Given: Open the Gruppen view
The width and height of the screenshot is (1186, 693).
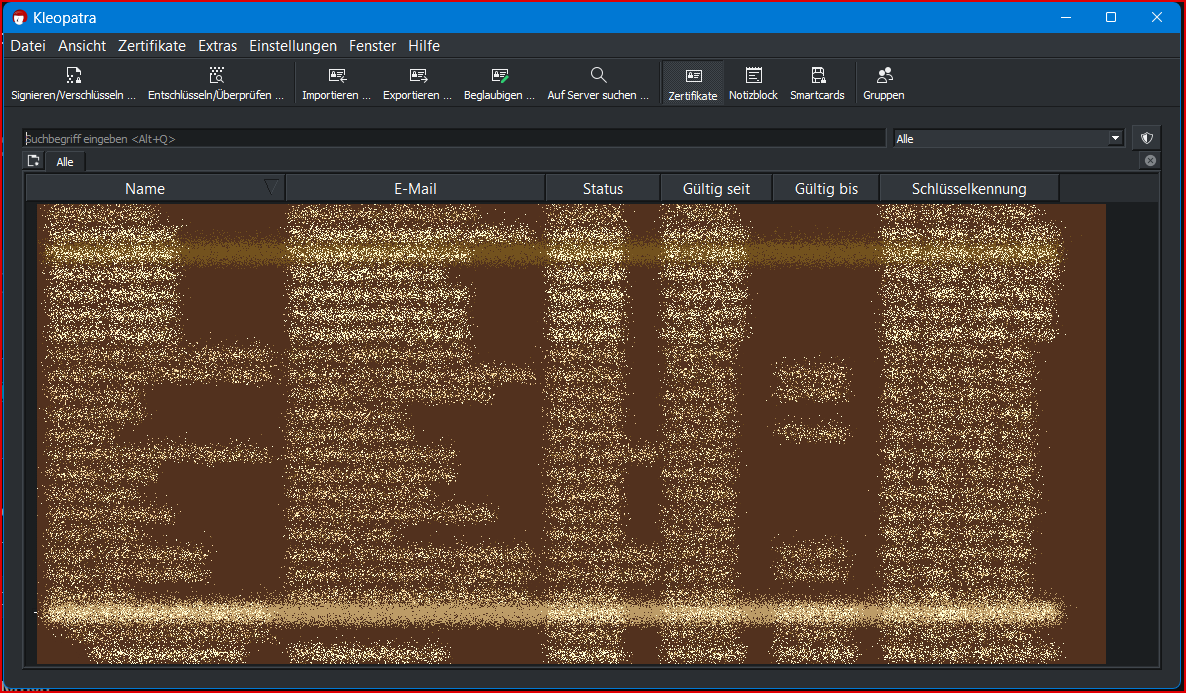Looking at the screenshot, I should [884, 76].
